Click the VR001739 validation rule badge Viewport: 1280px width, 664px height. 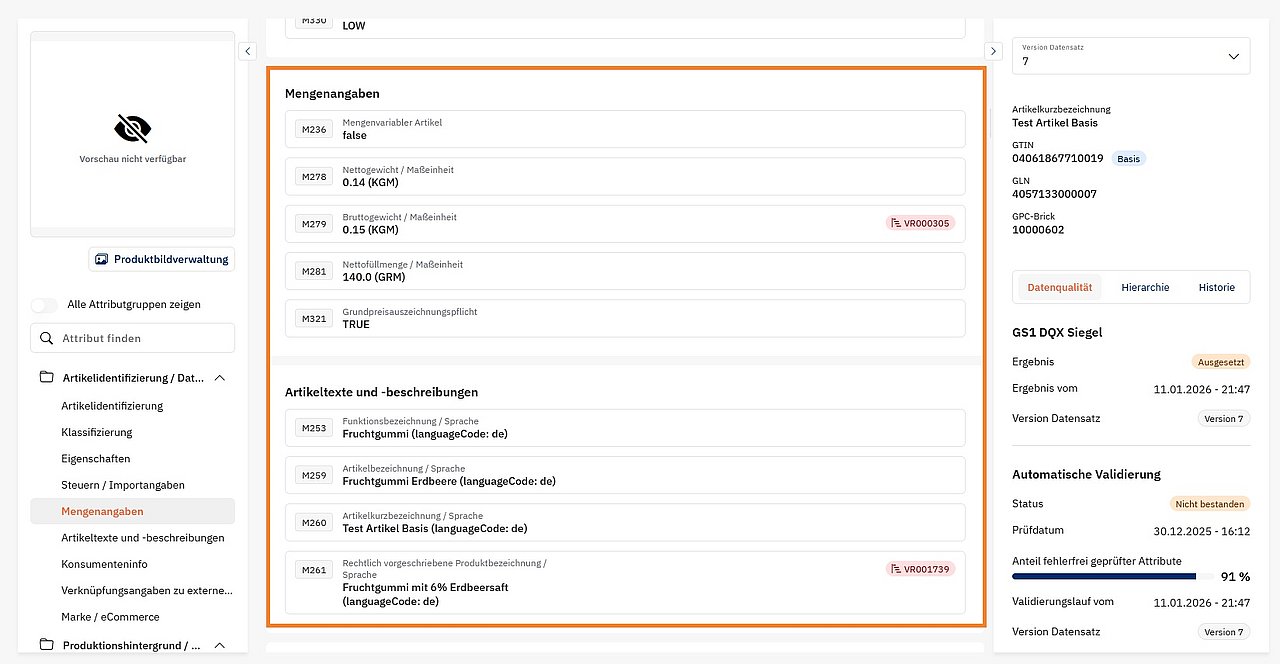[x=920, y=568]
